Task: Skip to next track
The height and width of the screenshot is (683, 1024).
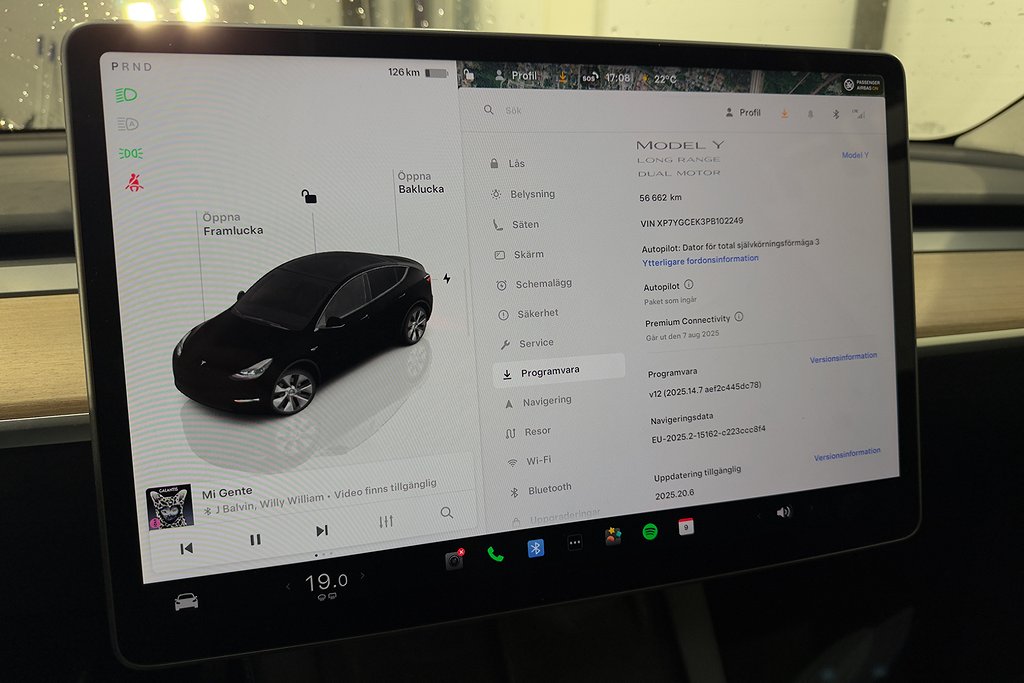Action: (x=322, y=530)
